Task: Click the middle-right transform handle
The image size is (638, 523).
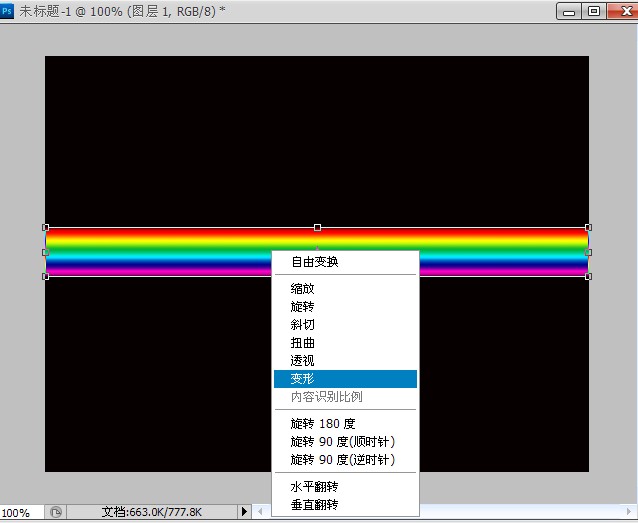Action: 588,252
